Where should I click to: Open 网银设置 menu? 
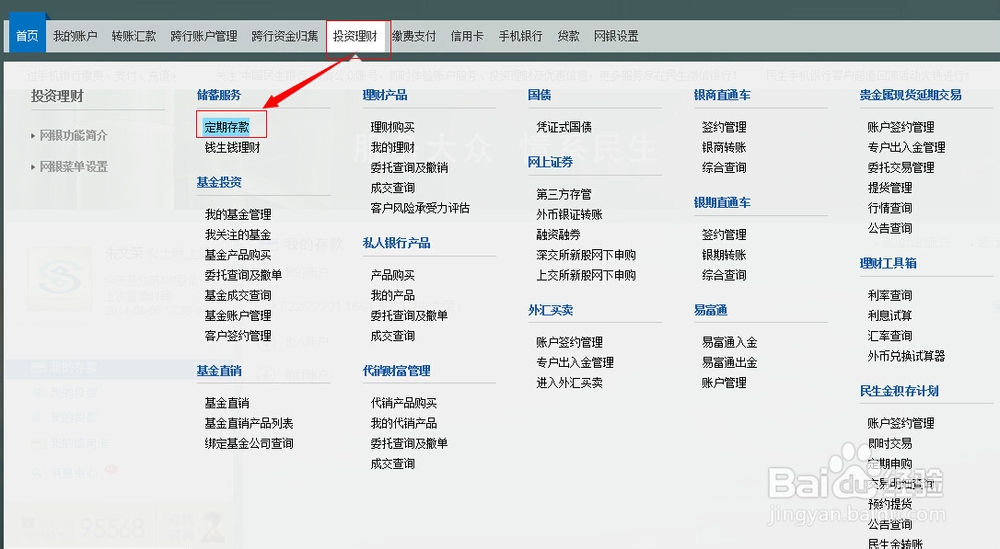[616, 36]
